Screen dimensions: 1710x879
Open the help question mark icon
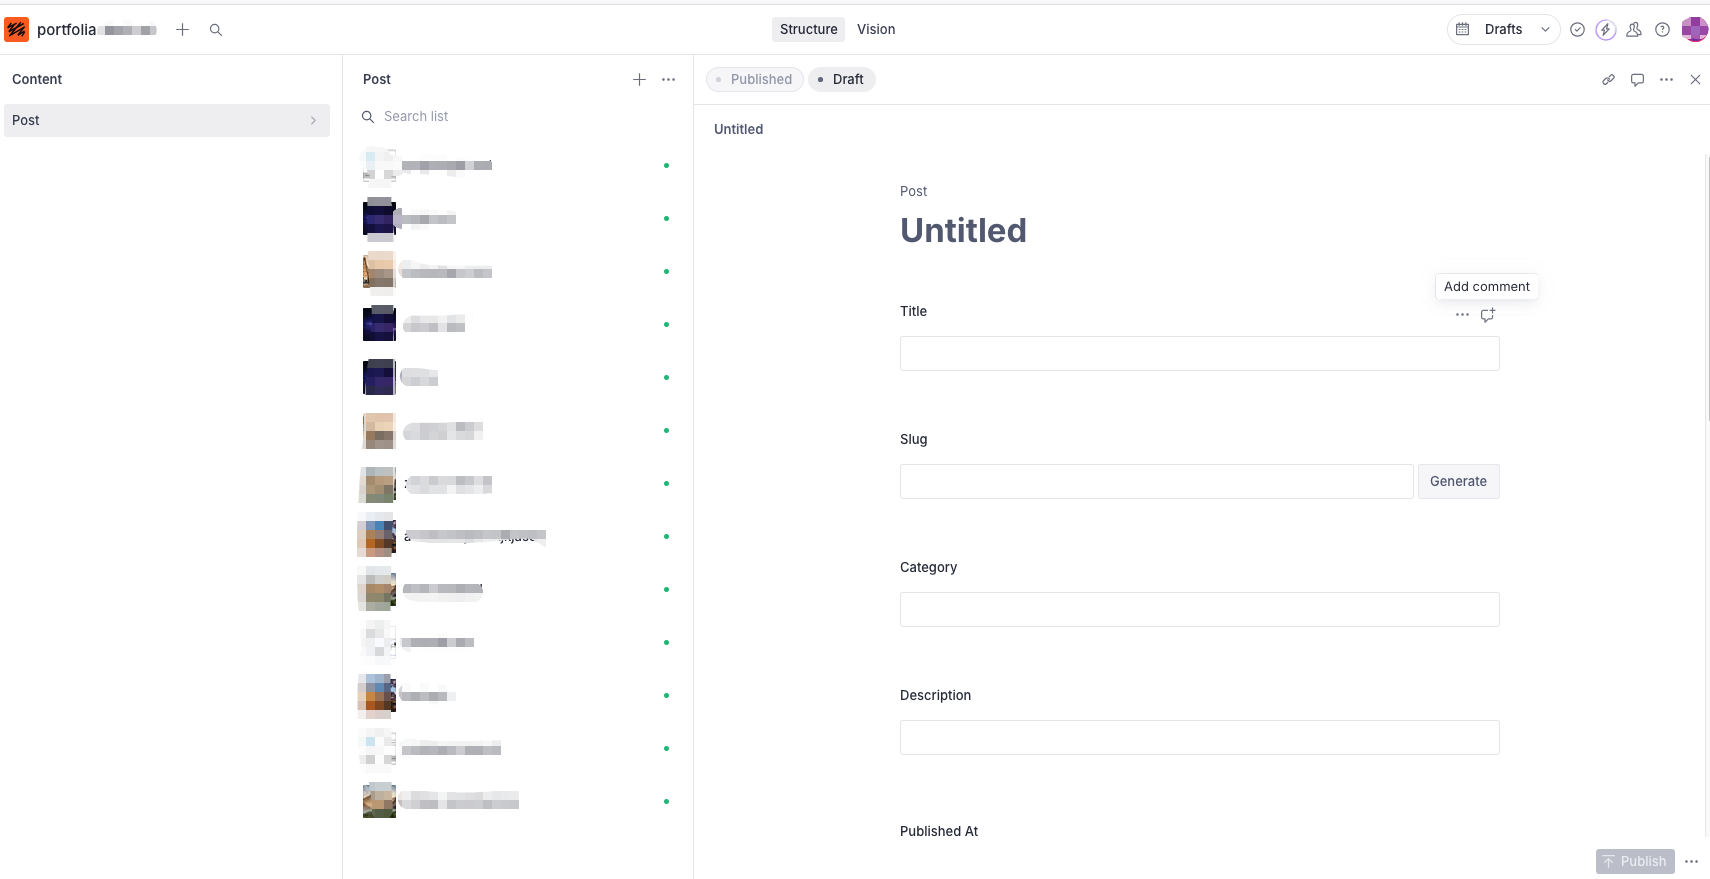[1662, 30]
